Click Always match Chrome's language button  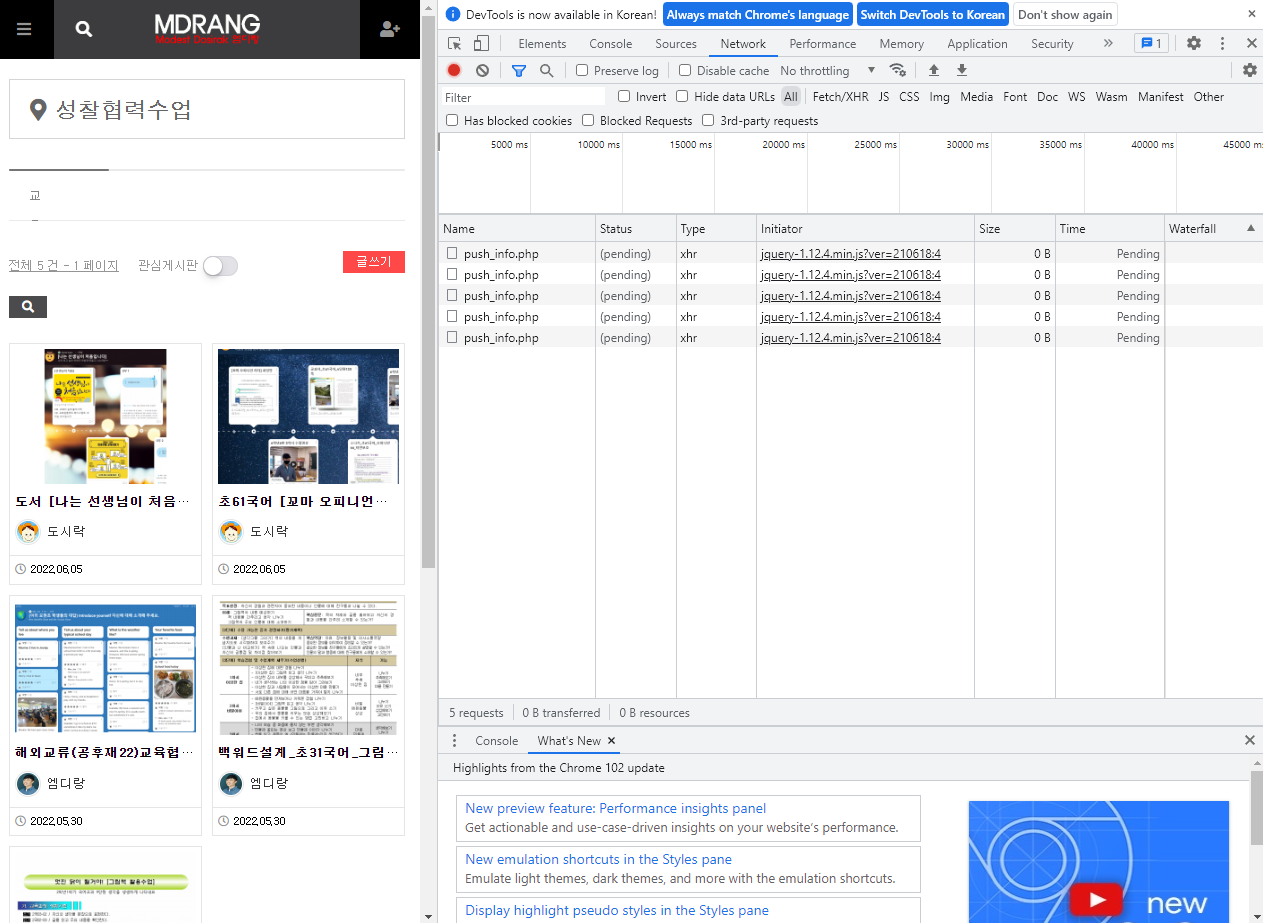click(758, 14)
